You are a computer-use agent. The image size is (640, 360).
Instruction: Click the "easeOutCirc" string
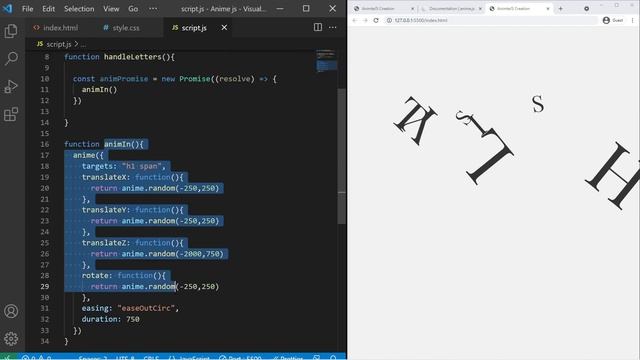tap(146, 308)
